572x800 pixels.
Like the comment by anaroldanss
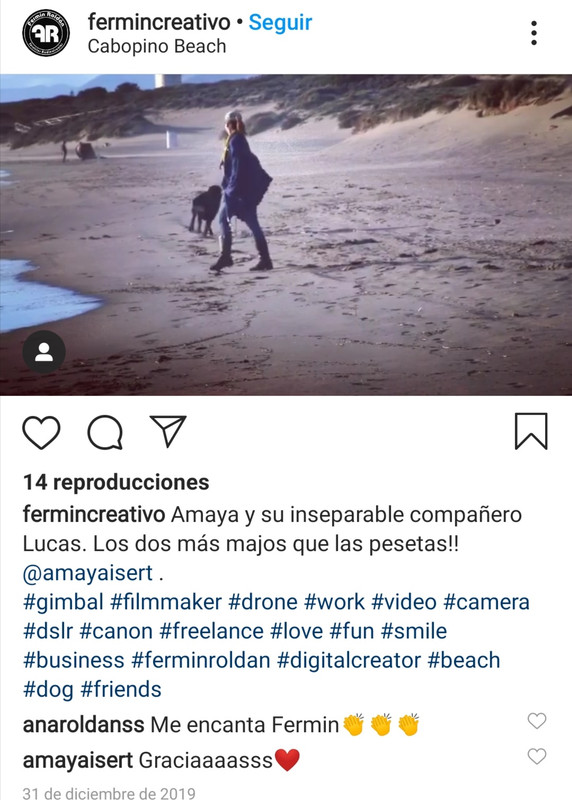click(537, 721)
